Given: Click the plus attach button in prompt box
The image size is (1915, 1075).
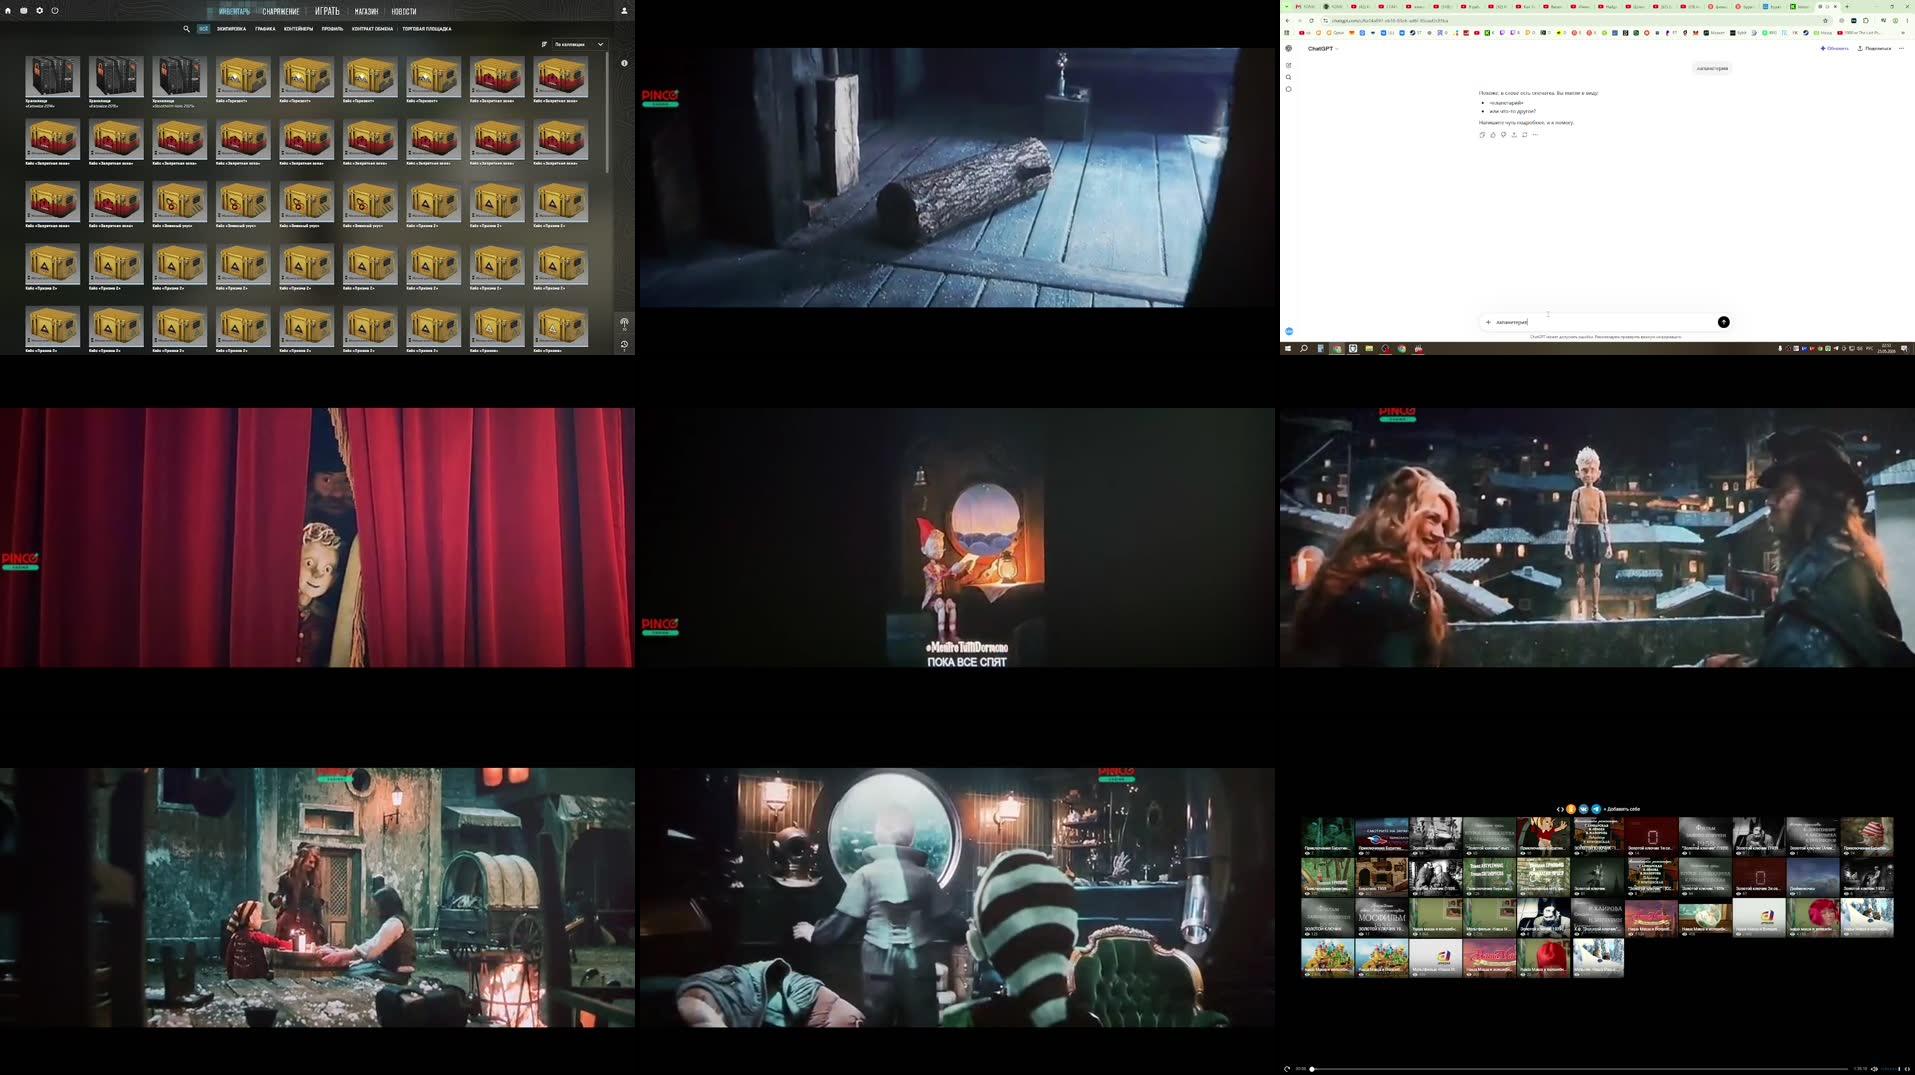Looking at the screenshot, I should coord(1488,322).
